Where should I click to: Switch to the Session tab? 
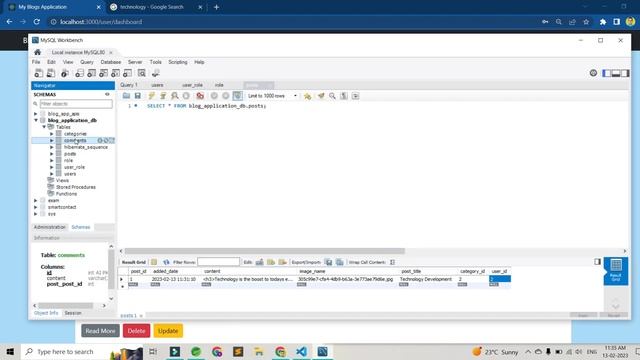click(x=73, y=313)
